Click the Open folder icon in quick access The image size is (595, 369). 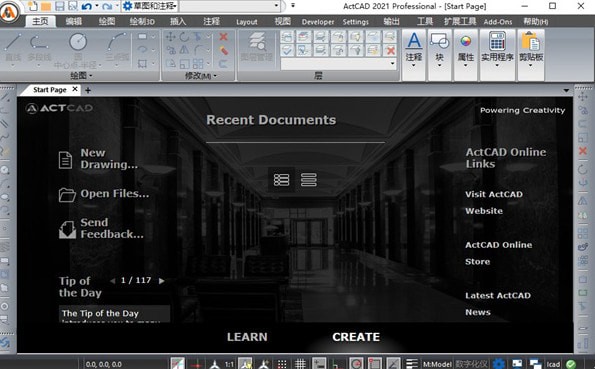click(46, 6)
